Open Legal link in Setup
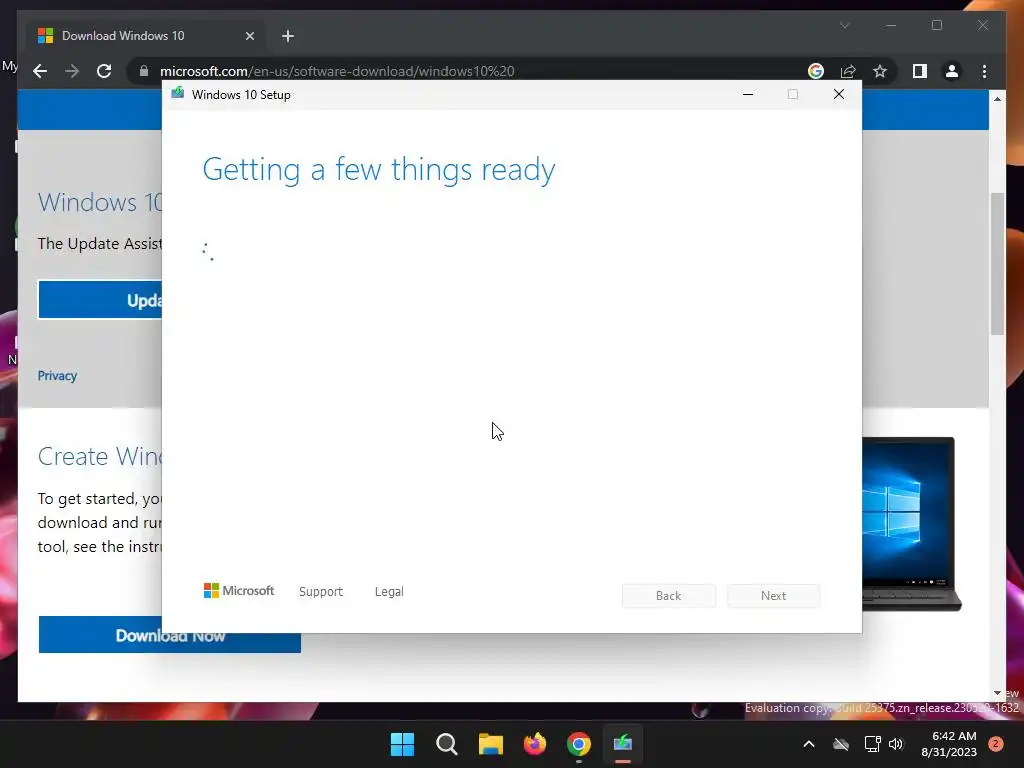The height and width of the screenshot is (768, 1024). pos(389,592)
